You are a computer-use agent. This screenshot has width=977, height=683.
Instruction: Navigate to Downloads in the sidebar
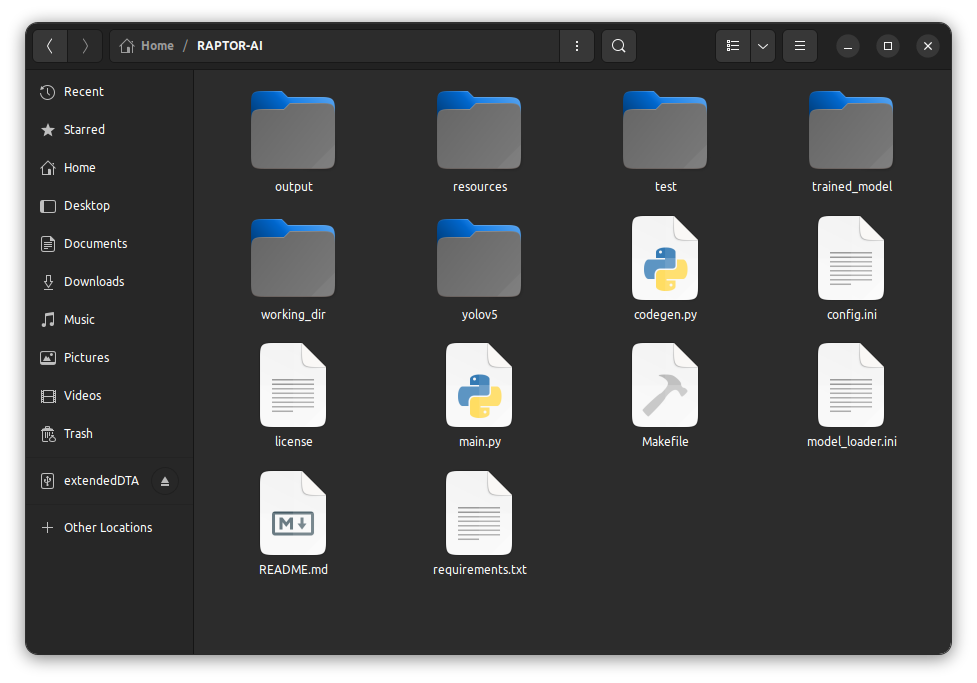click(94, 282)
